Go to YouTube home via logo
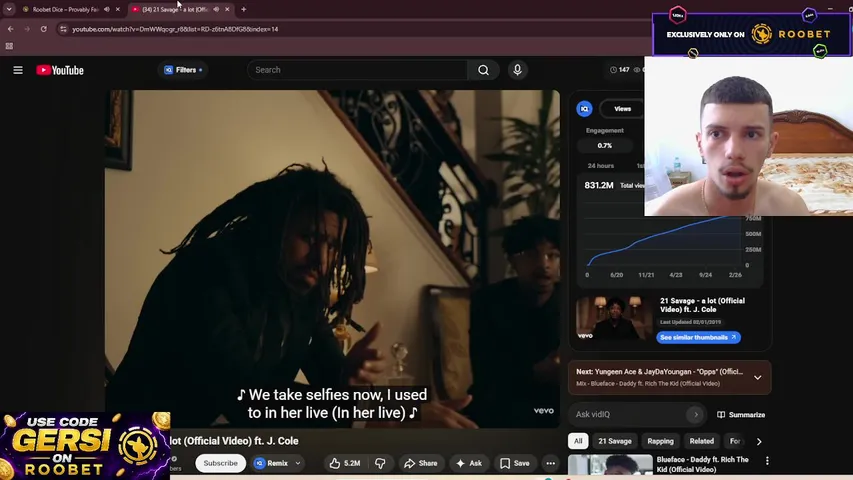 coord(60,70)
